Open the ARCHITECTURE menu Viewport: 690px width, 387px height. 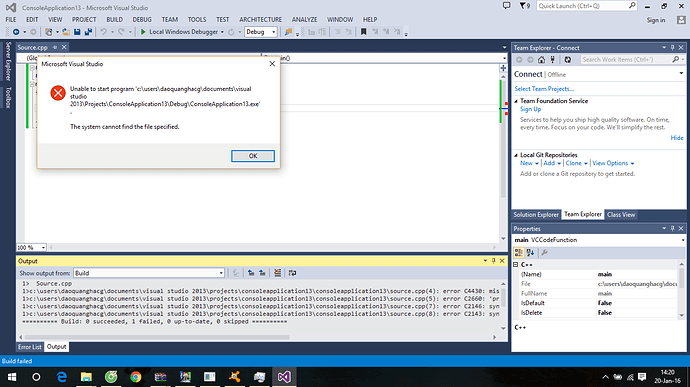click(x=261, y=19)
